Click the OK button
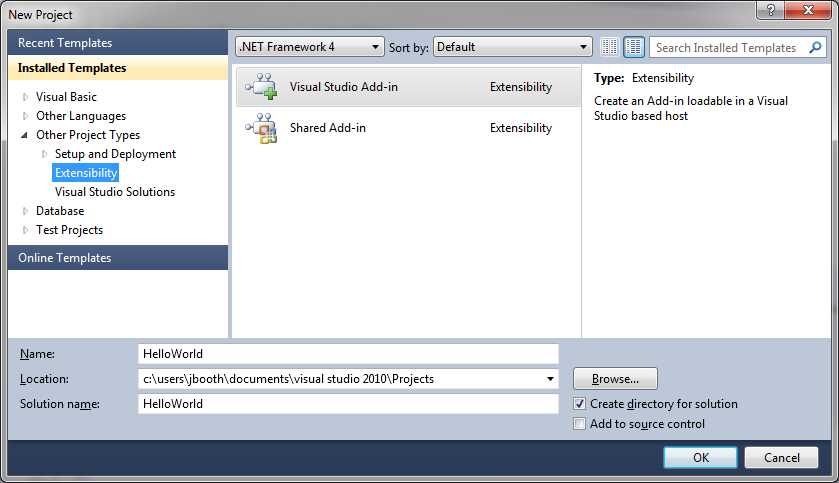The height and width of the screenshot is (483, 839). 700,458
